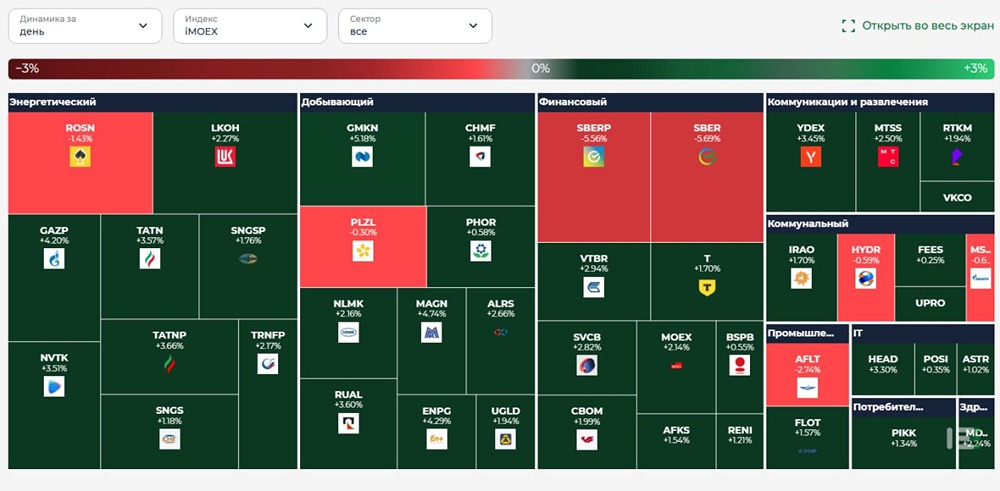Click the Промышле... sector header

807,333
